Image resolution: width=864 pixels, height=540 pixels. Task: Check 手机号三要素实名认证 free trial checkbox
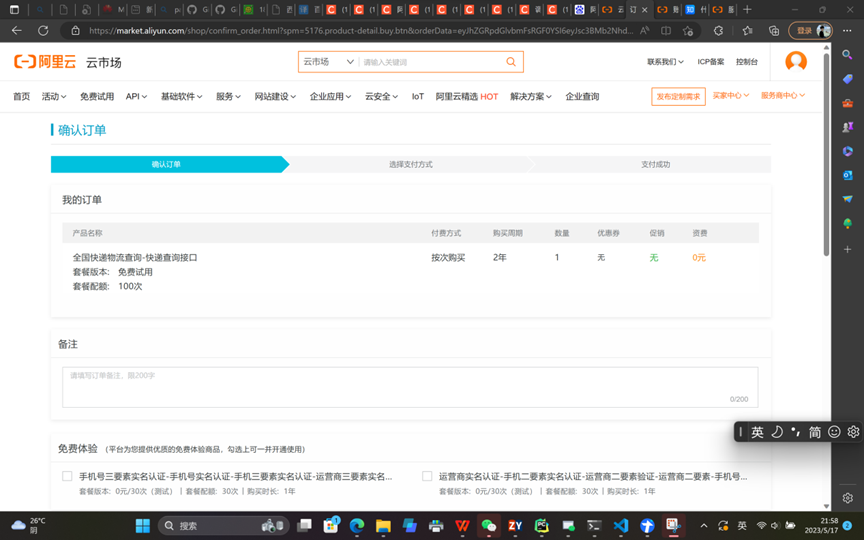[x=67, y=476]
